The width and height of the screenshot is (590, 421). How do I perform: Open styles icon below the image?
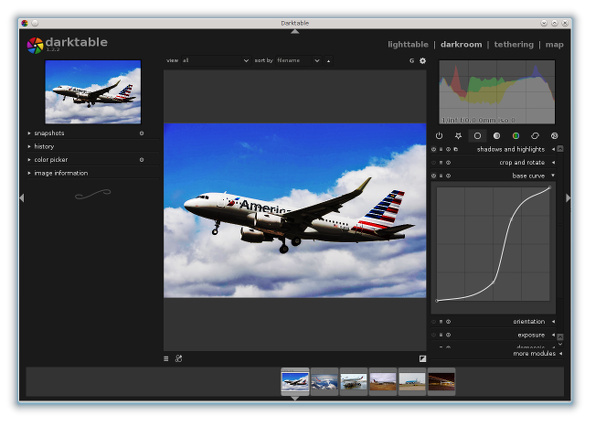pos(179,359)
